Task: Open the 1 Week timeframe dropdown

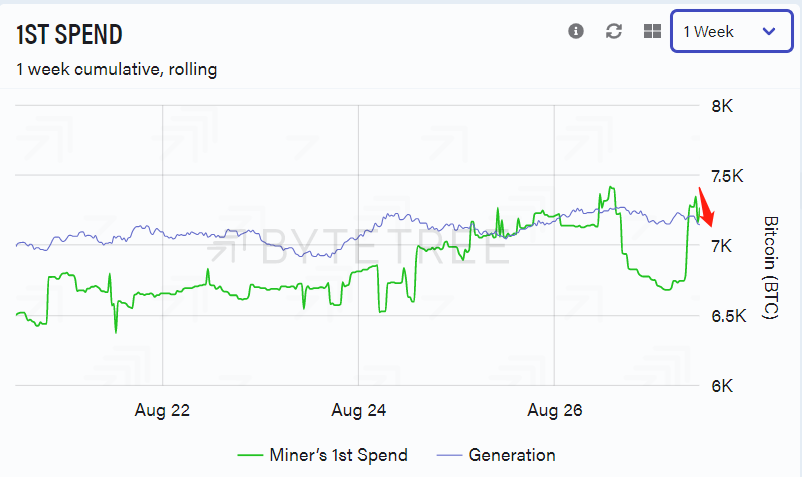Action: 731,31
